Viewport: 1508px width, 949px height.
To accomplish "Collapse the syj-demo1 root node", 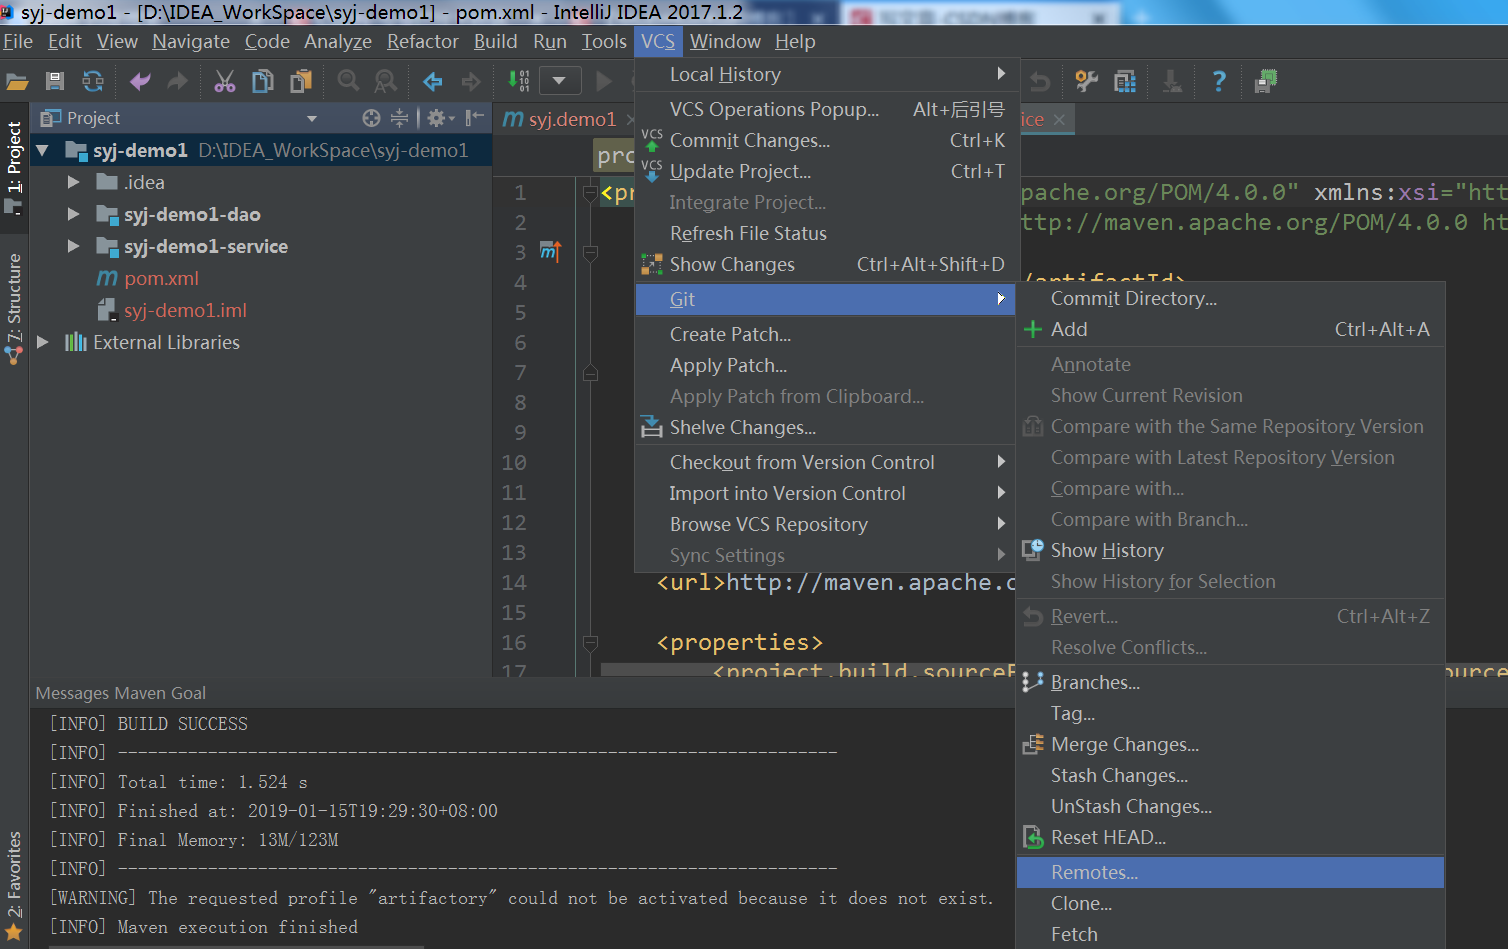I will [42, 150].
